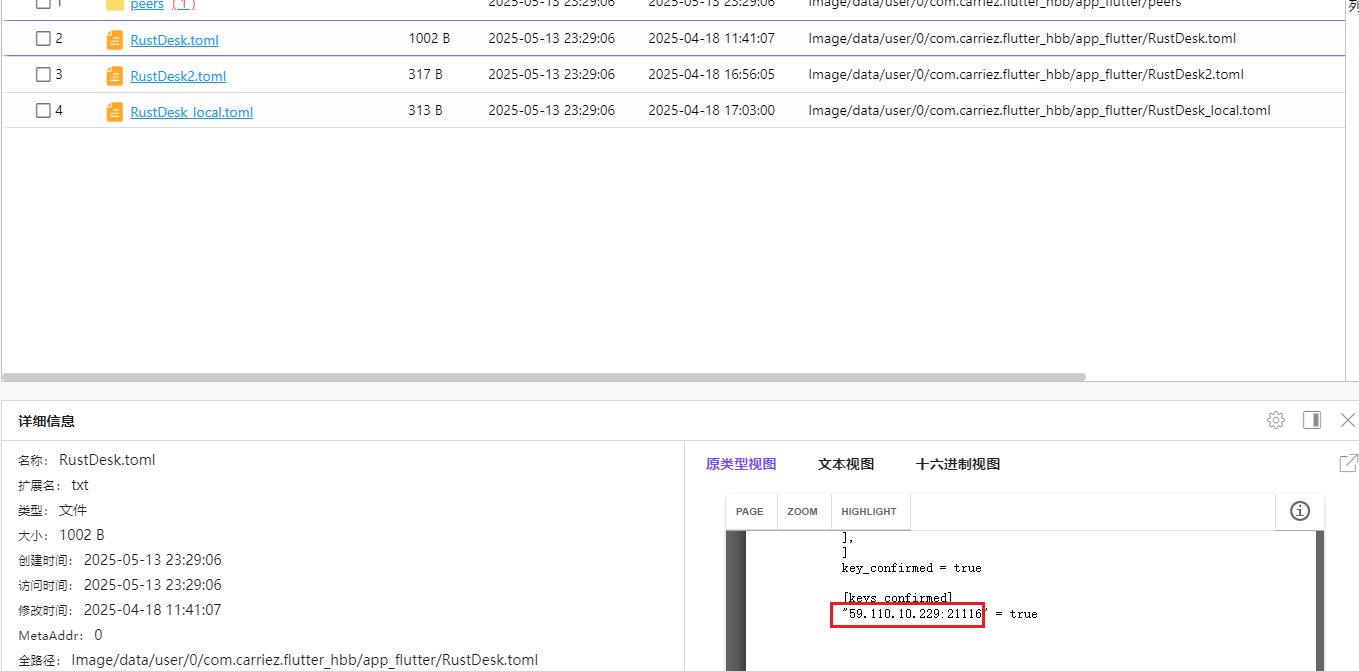This screenshot has height=671, width=1359.
Task: Switch to 原类型视图 tab
Action: (x=741, y=464)
